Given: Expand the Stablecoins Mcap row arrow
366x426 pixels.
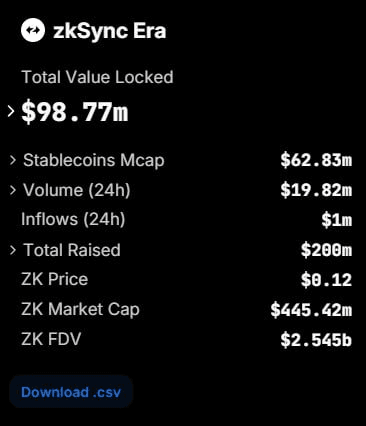Looking at the screenshot, I should (x=13, y=160).
